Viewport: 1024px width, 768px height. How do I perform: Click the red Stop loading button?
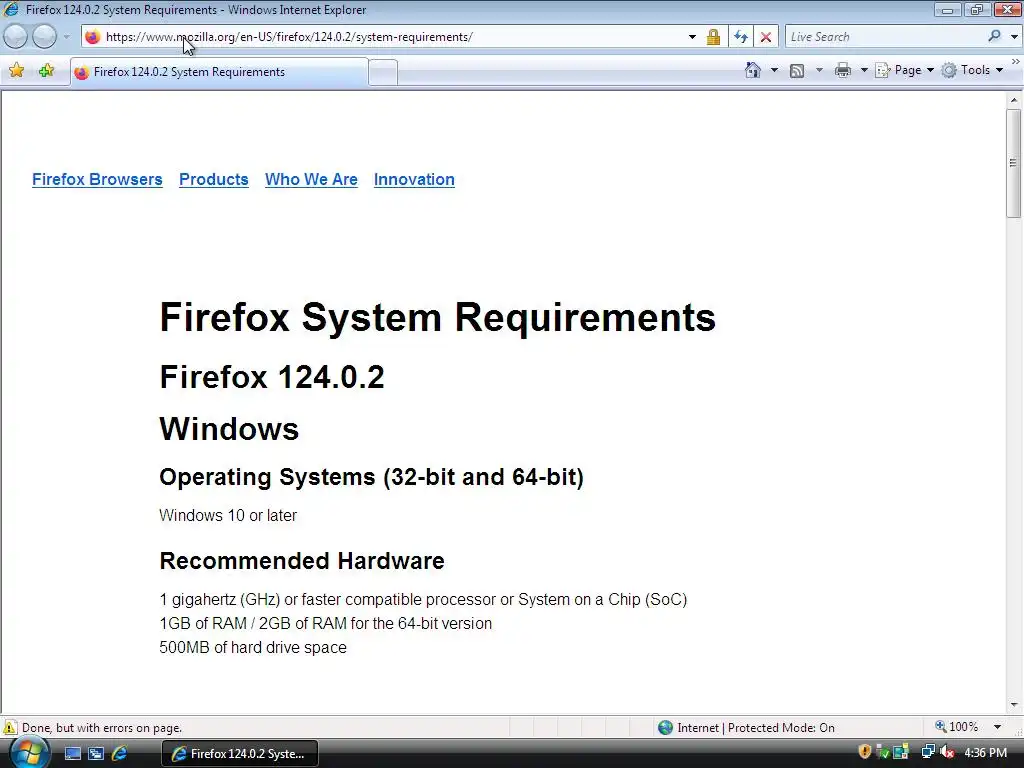coord(766,37)
